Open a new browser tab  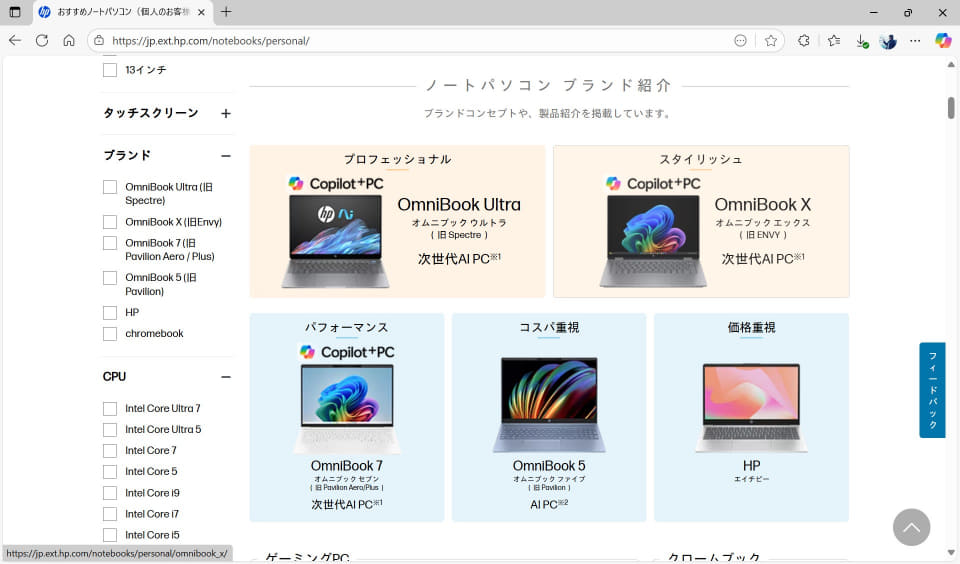point(226,12)
